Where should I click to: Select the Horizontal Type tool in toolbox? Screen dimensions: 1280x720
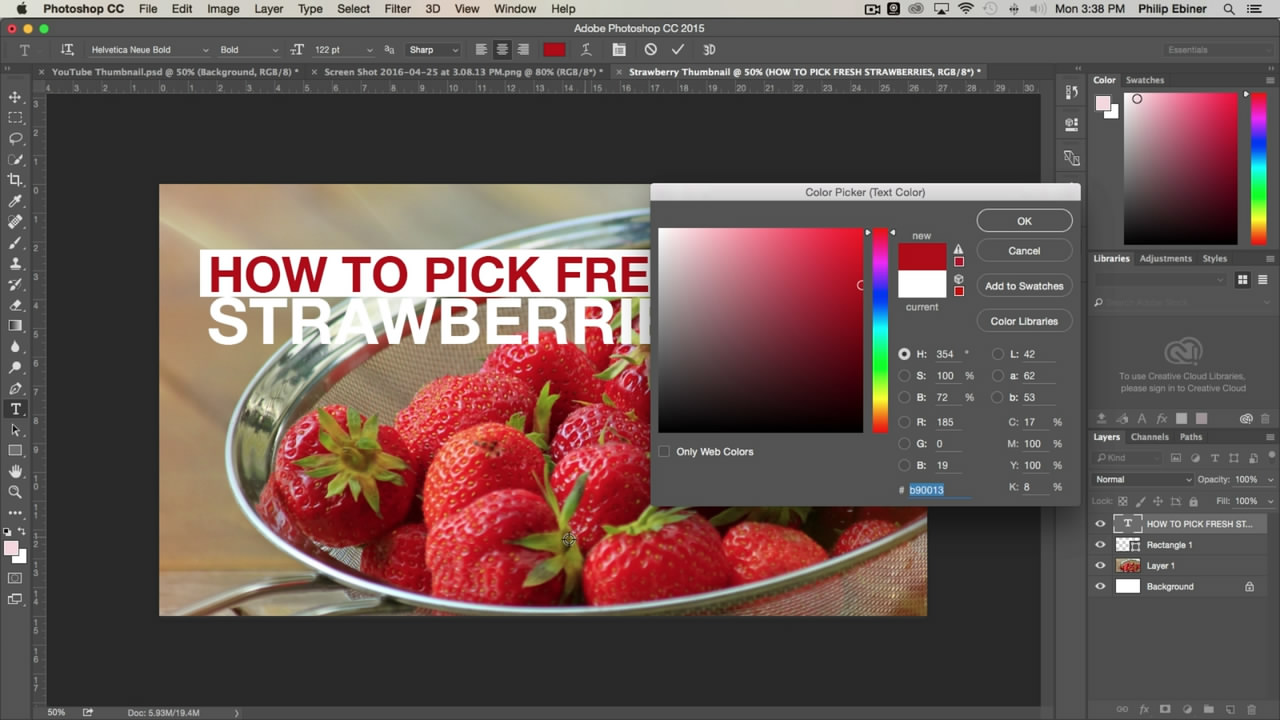click(15, 409)
